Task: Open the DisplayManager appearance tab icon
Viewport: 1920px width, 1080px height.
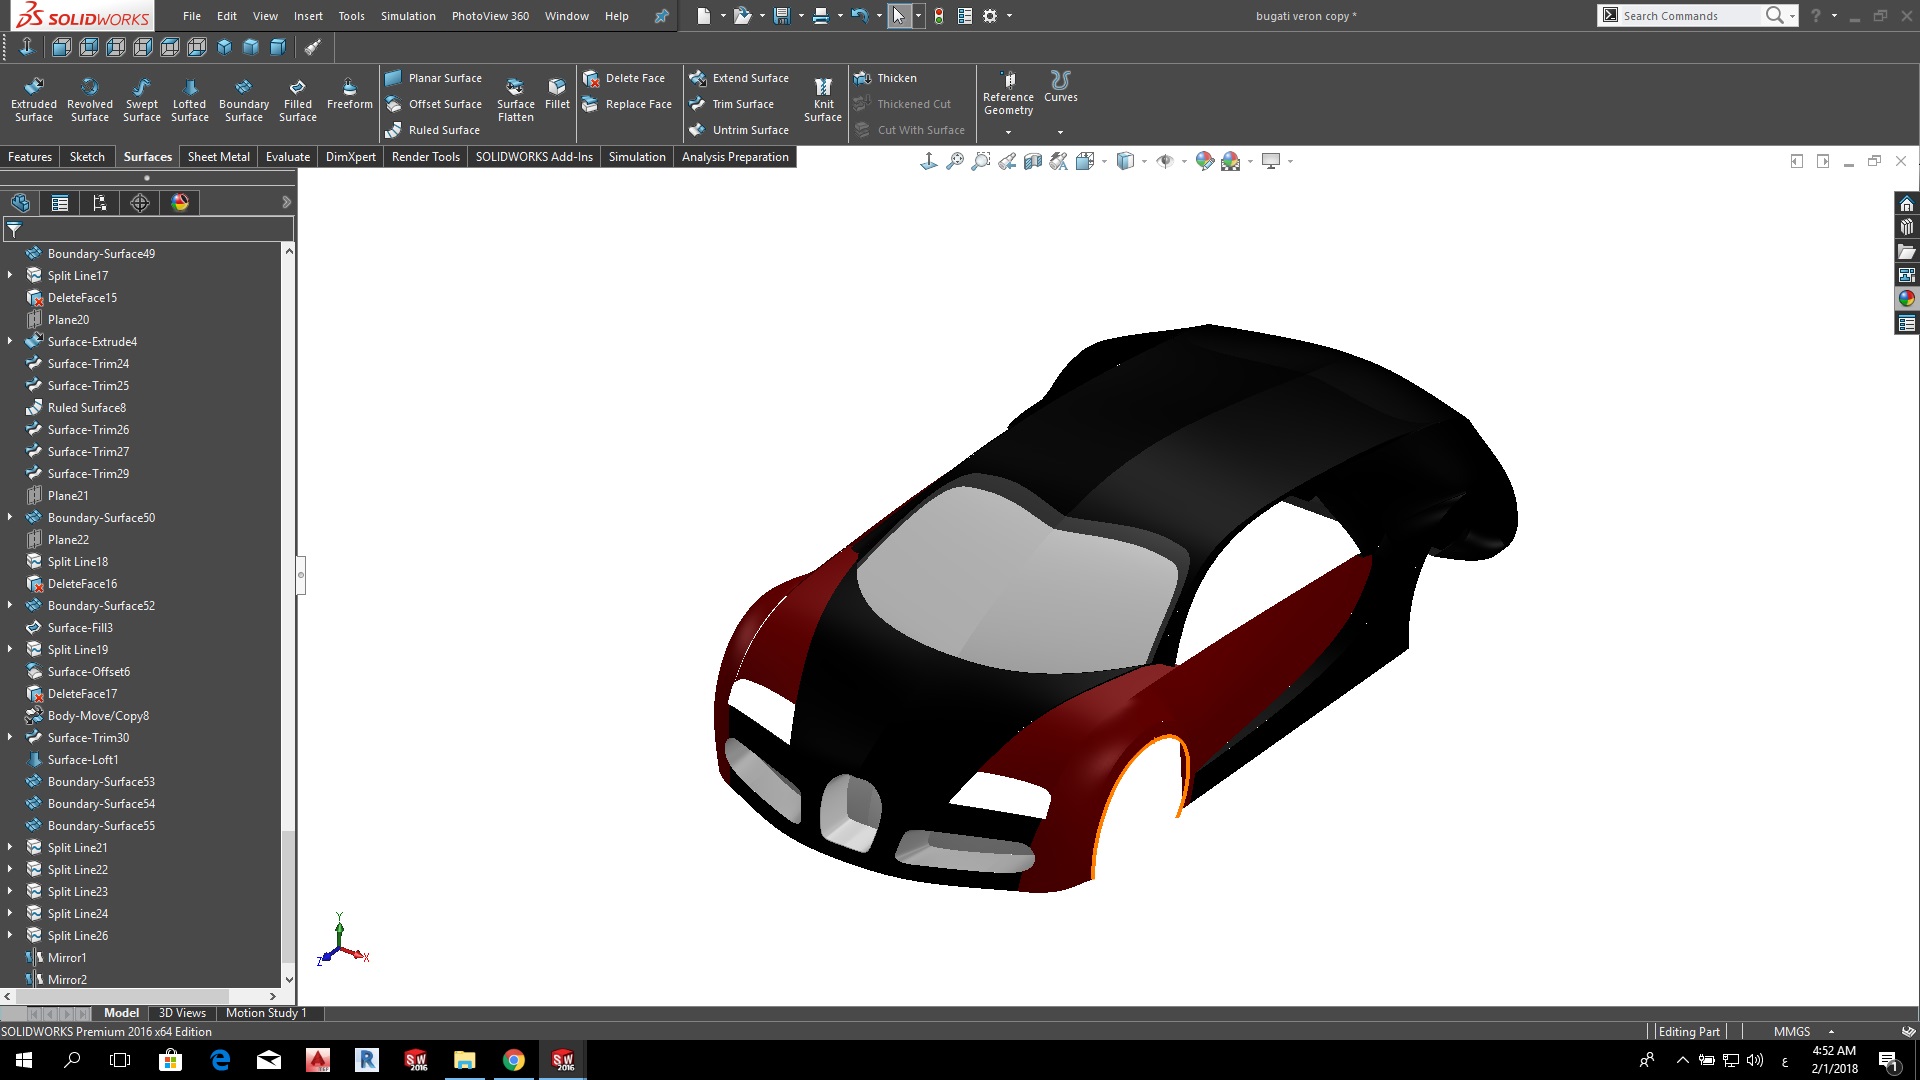Action: tap(180, 203)
